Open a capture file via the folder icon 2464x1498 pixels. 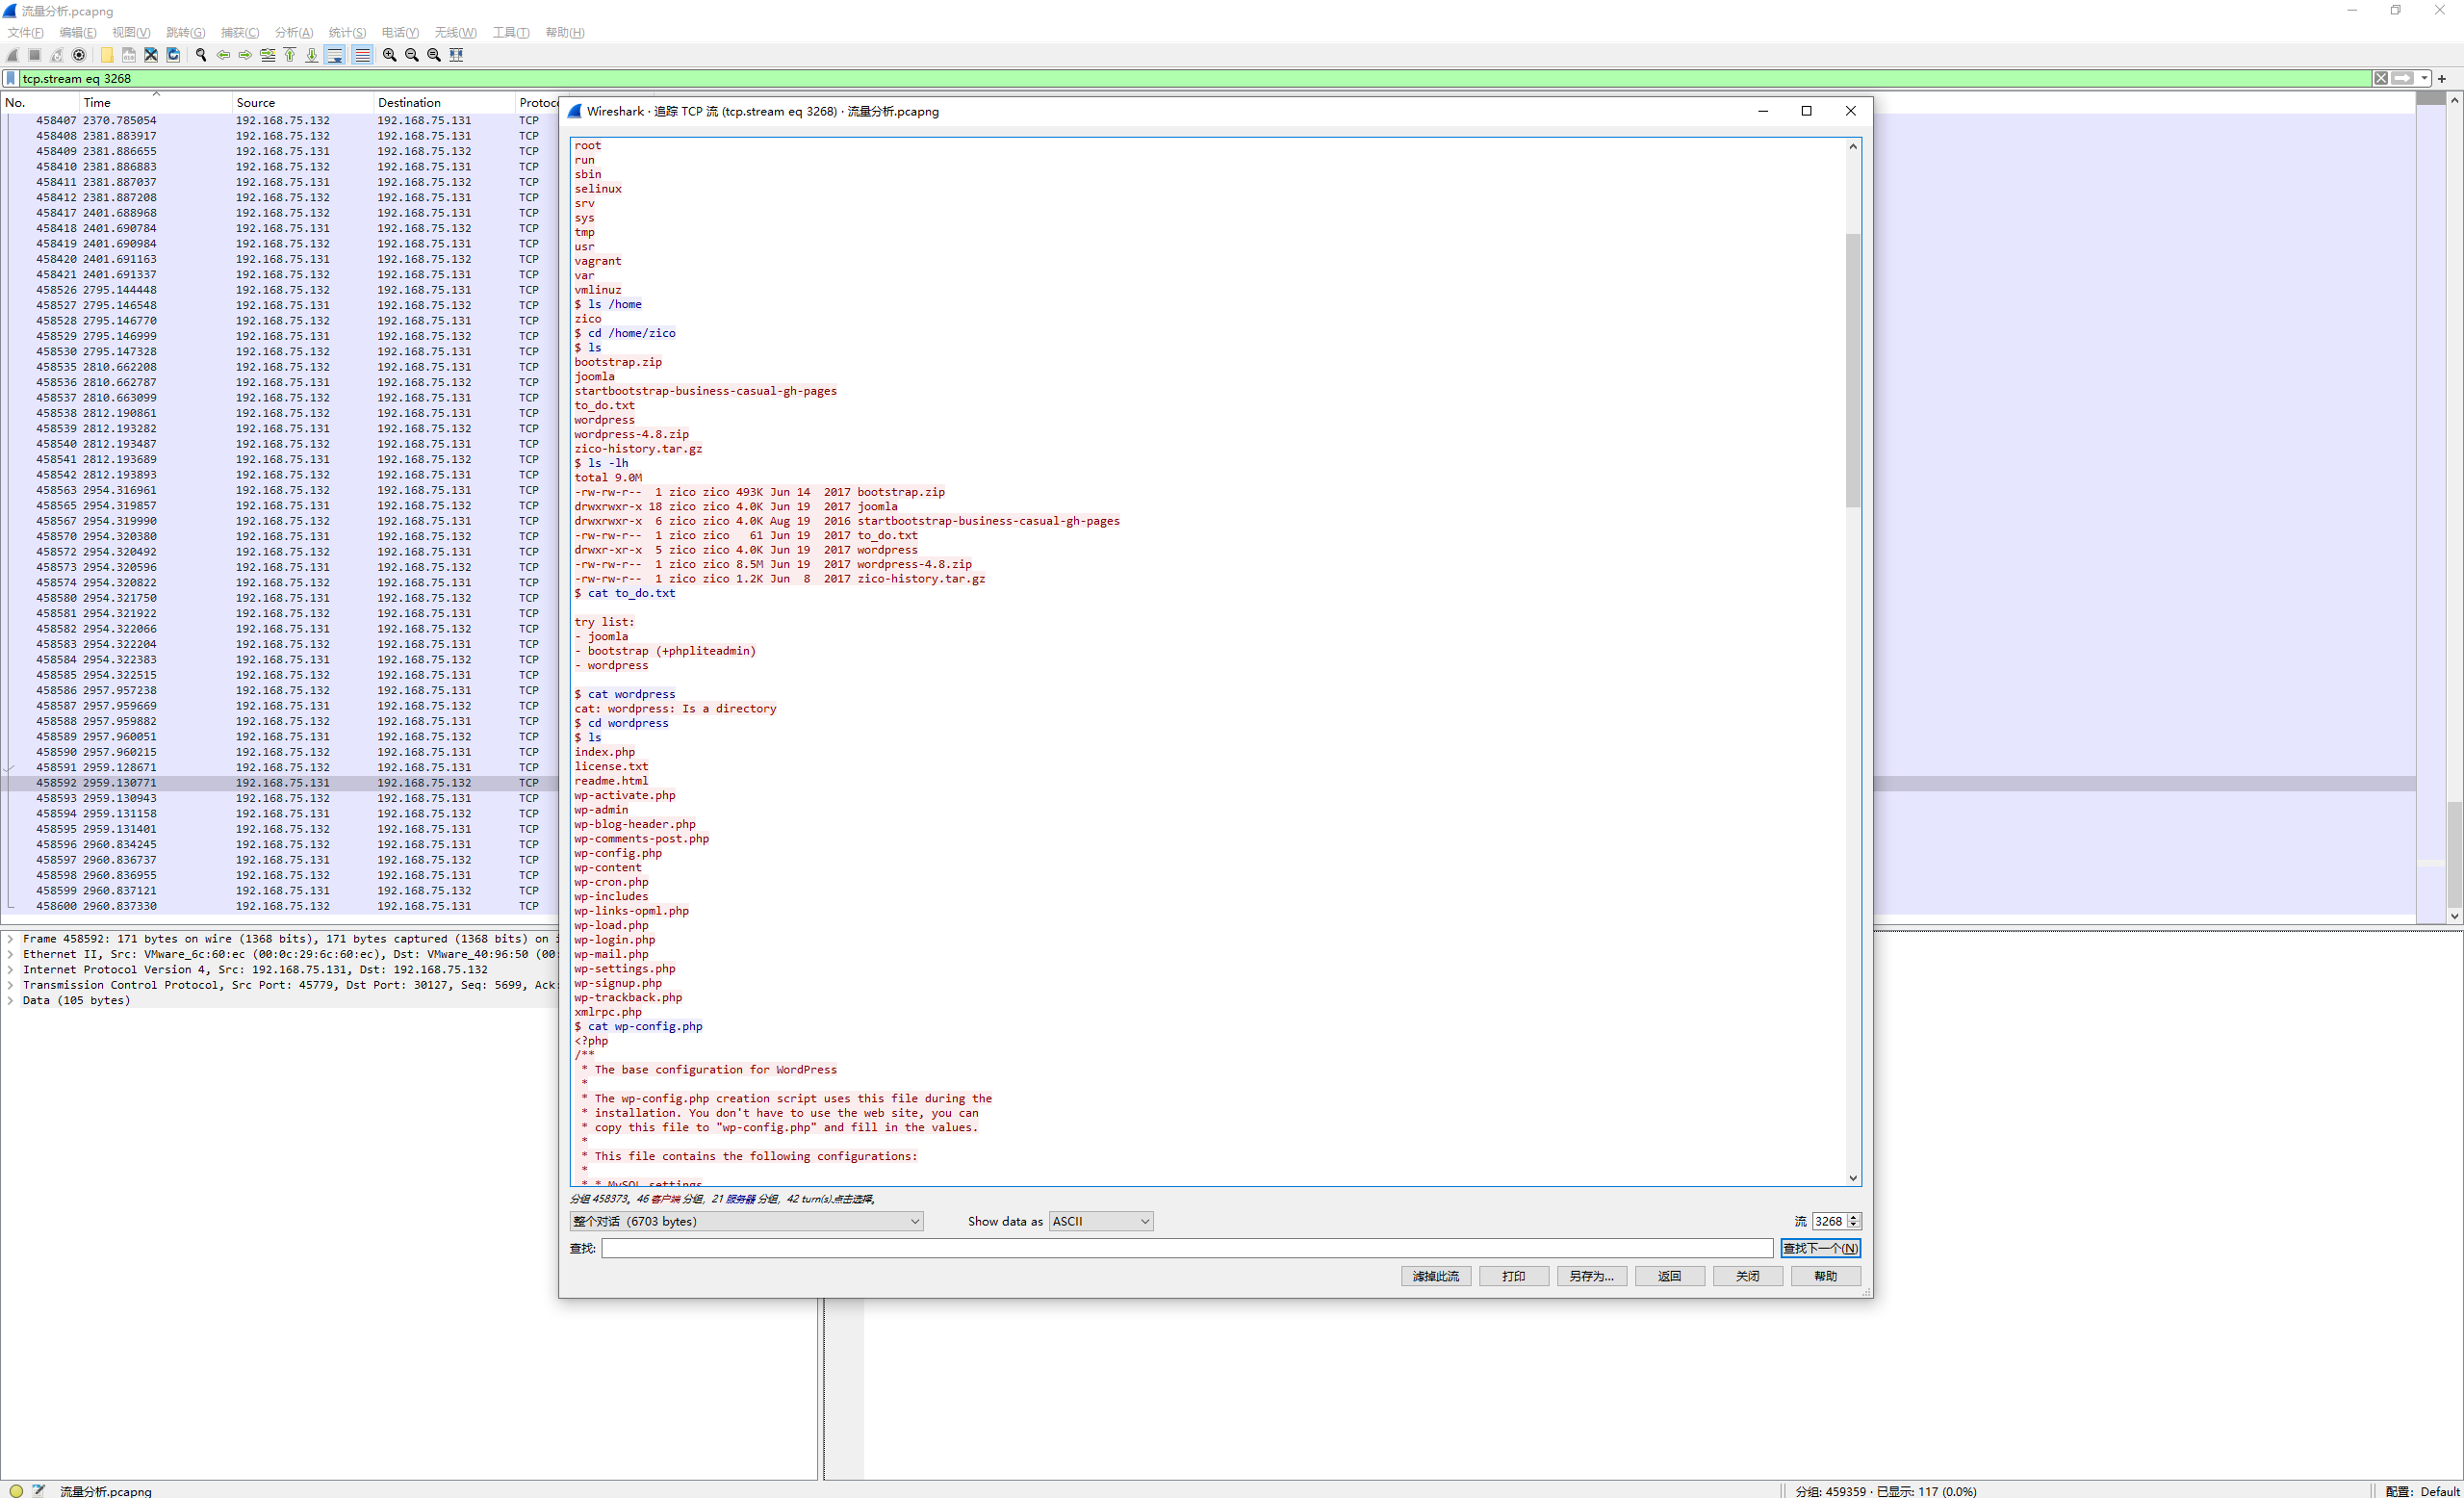107,55
